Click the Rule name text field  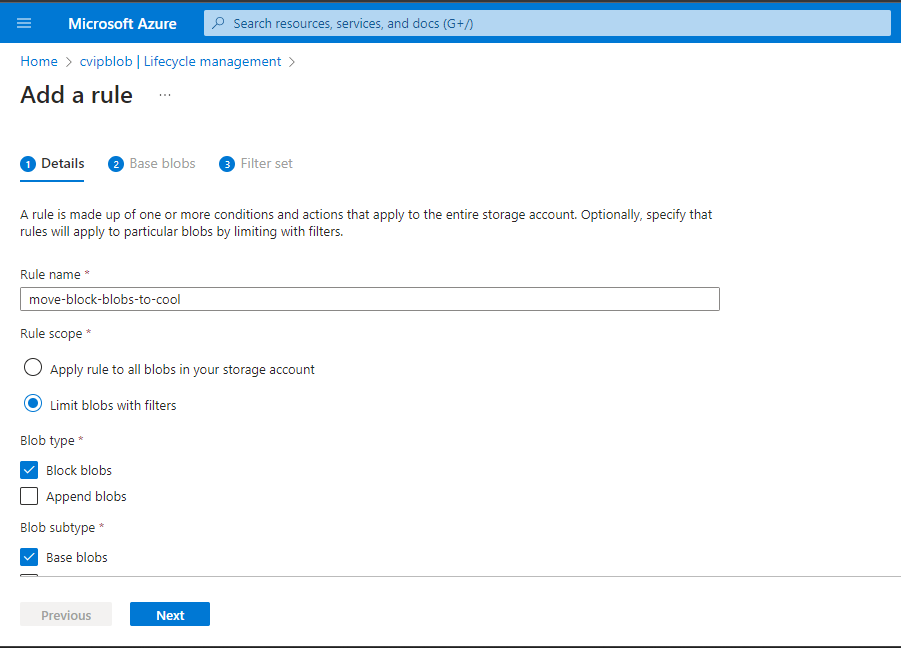pyautogui.click(x=369, y=299)
